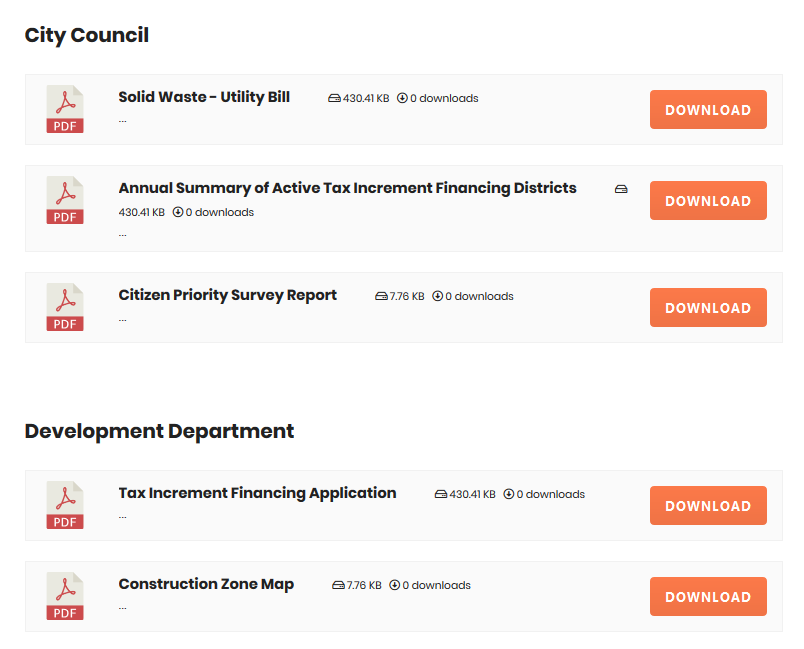Click the download count icon for Construction Zone Map
Viewport: 804px width, 649px height.
pyautogui.click(x=394, y=585)
